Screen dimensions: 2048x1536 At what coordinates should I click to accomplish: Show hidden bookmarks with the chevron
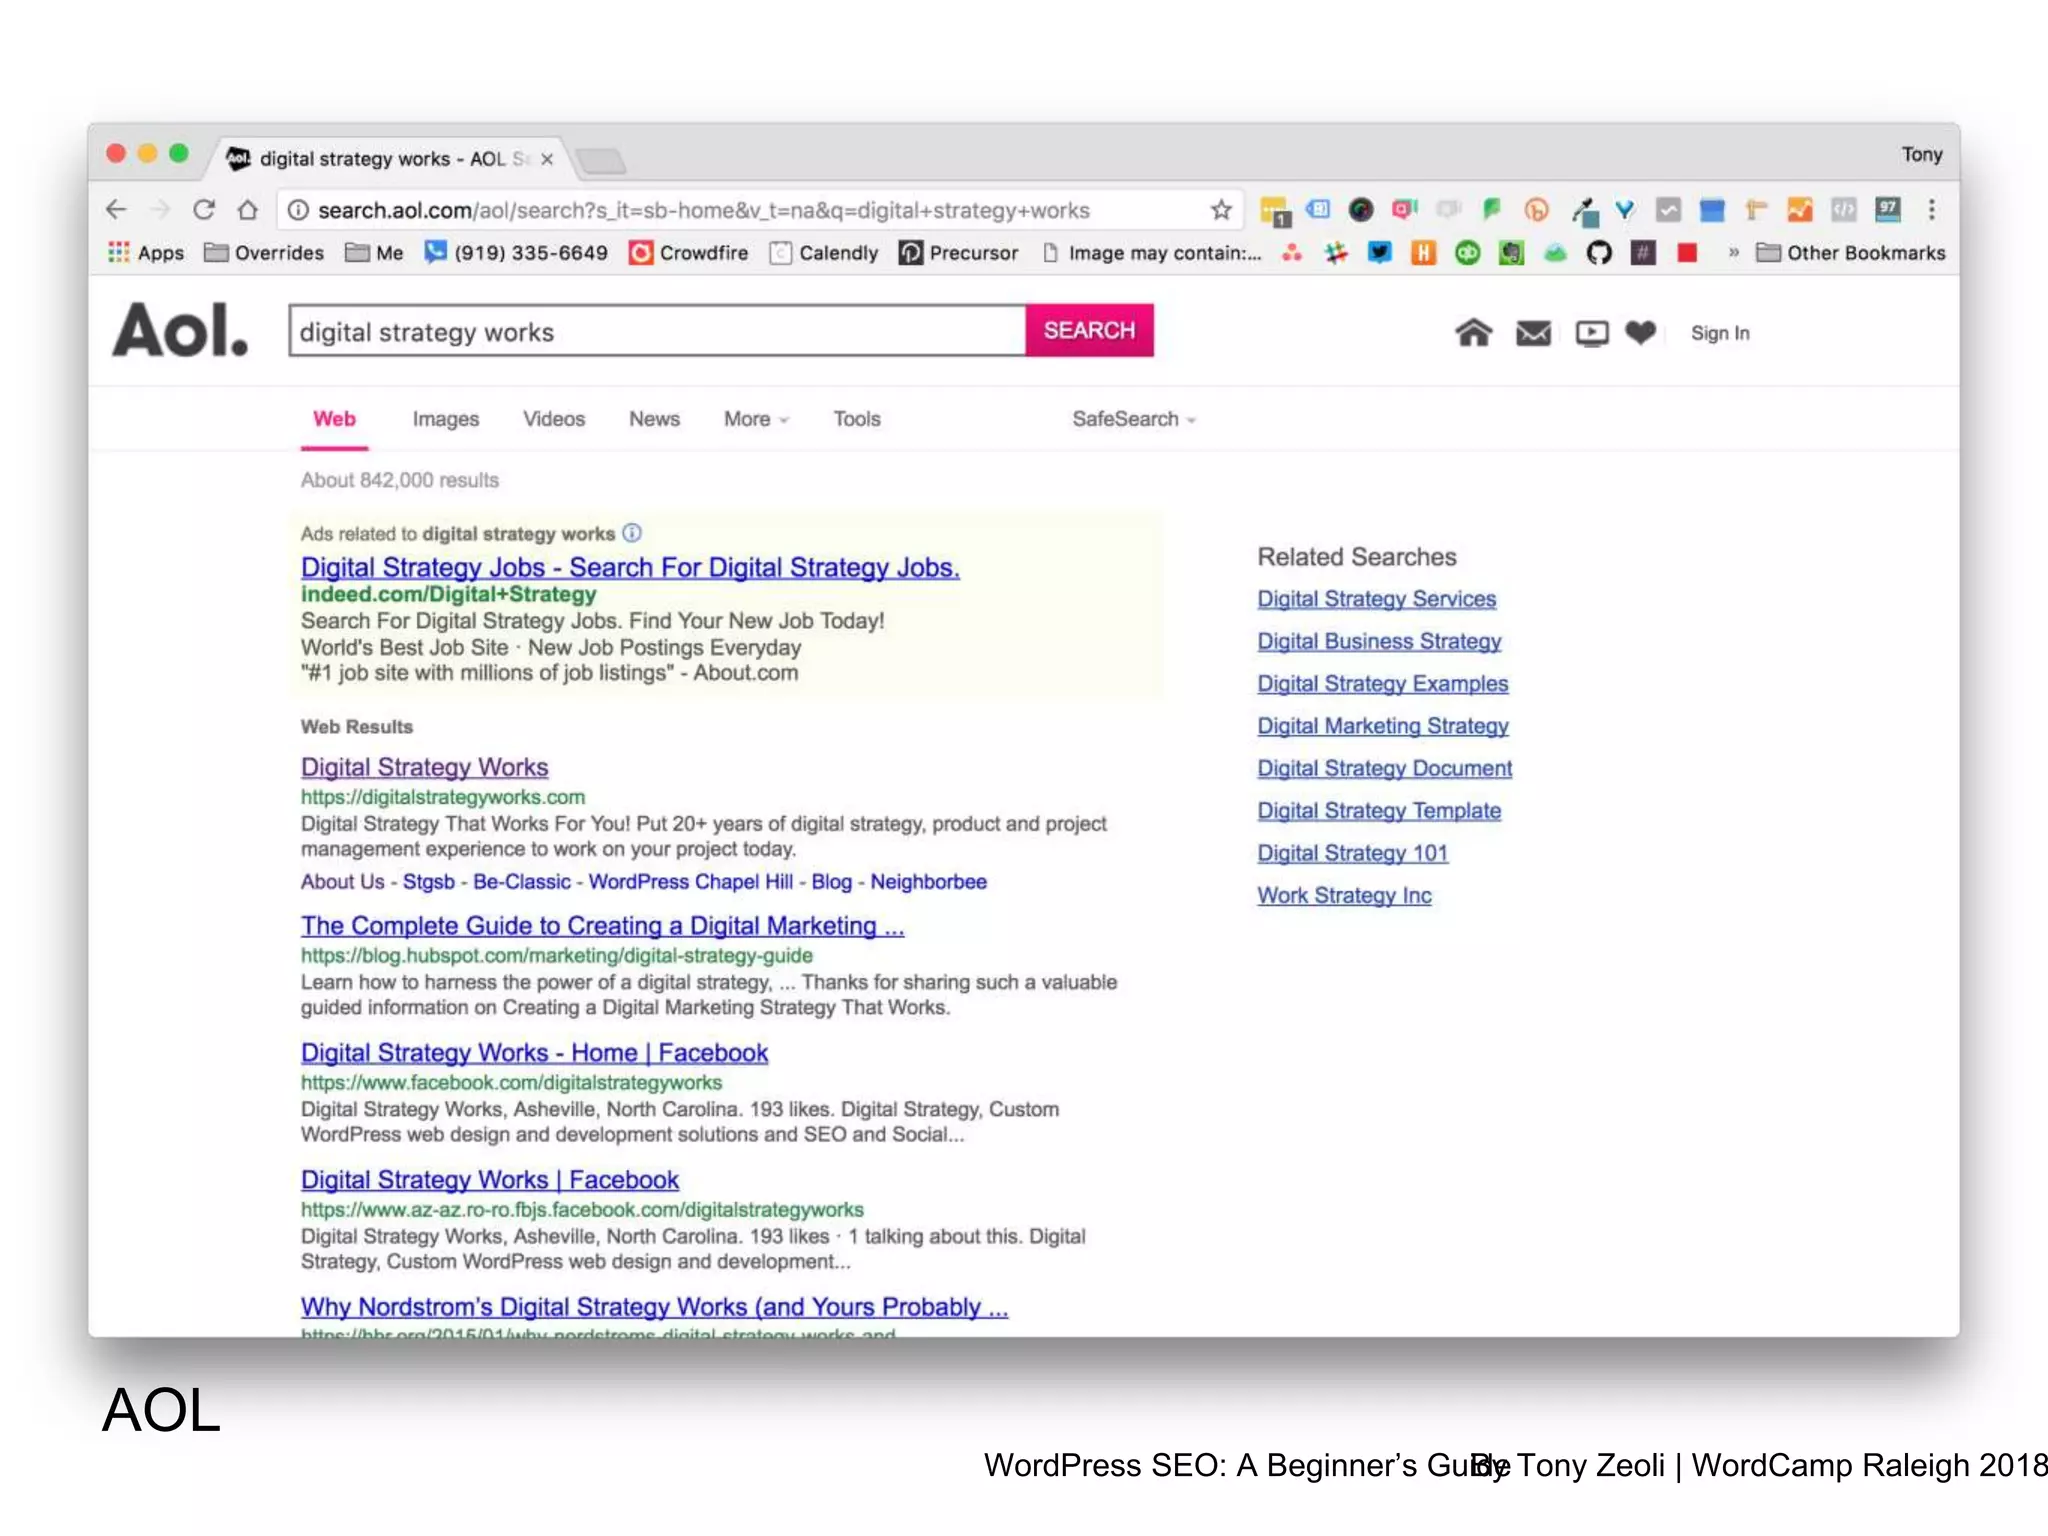pyautogui.click(x=1733, y=253)
